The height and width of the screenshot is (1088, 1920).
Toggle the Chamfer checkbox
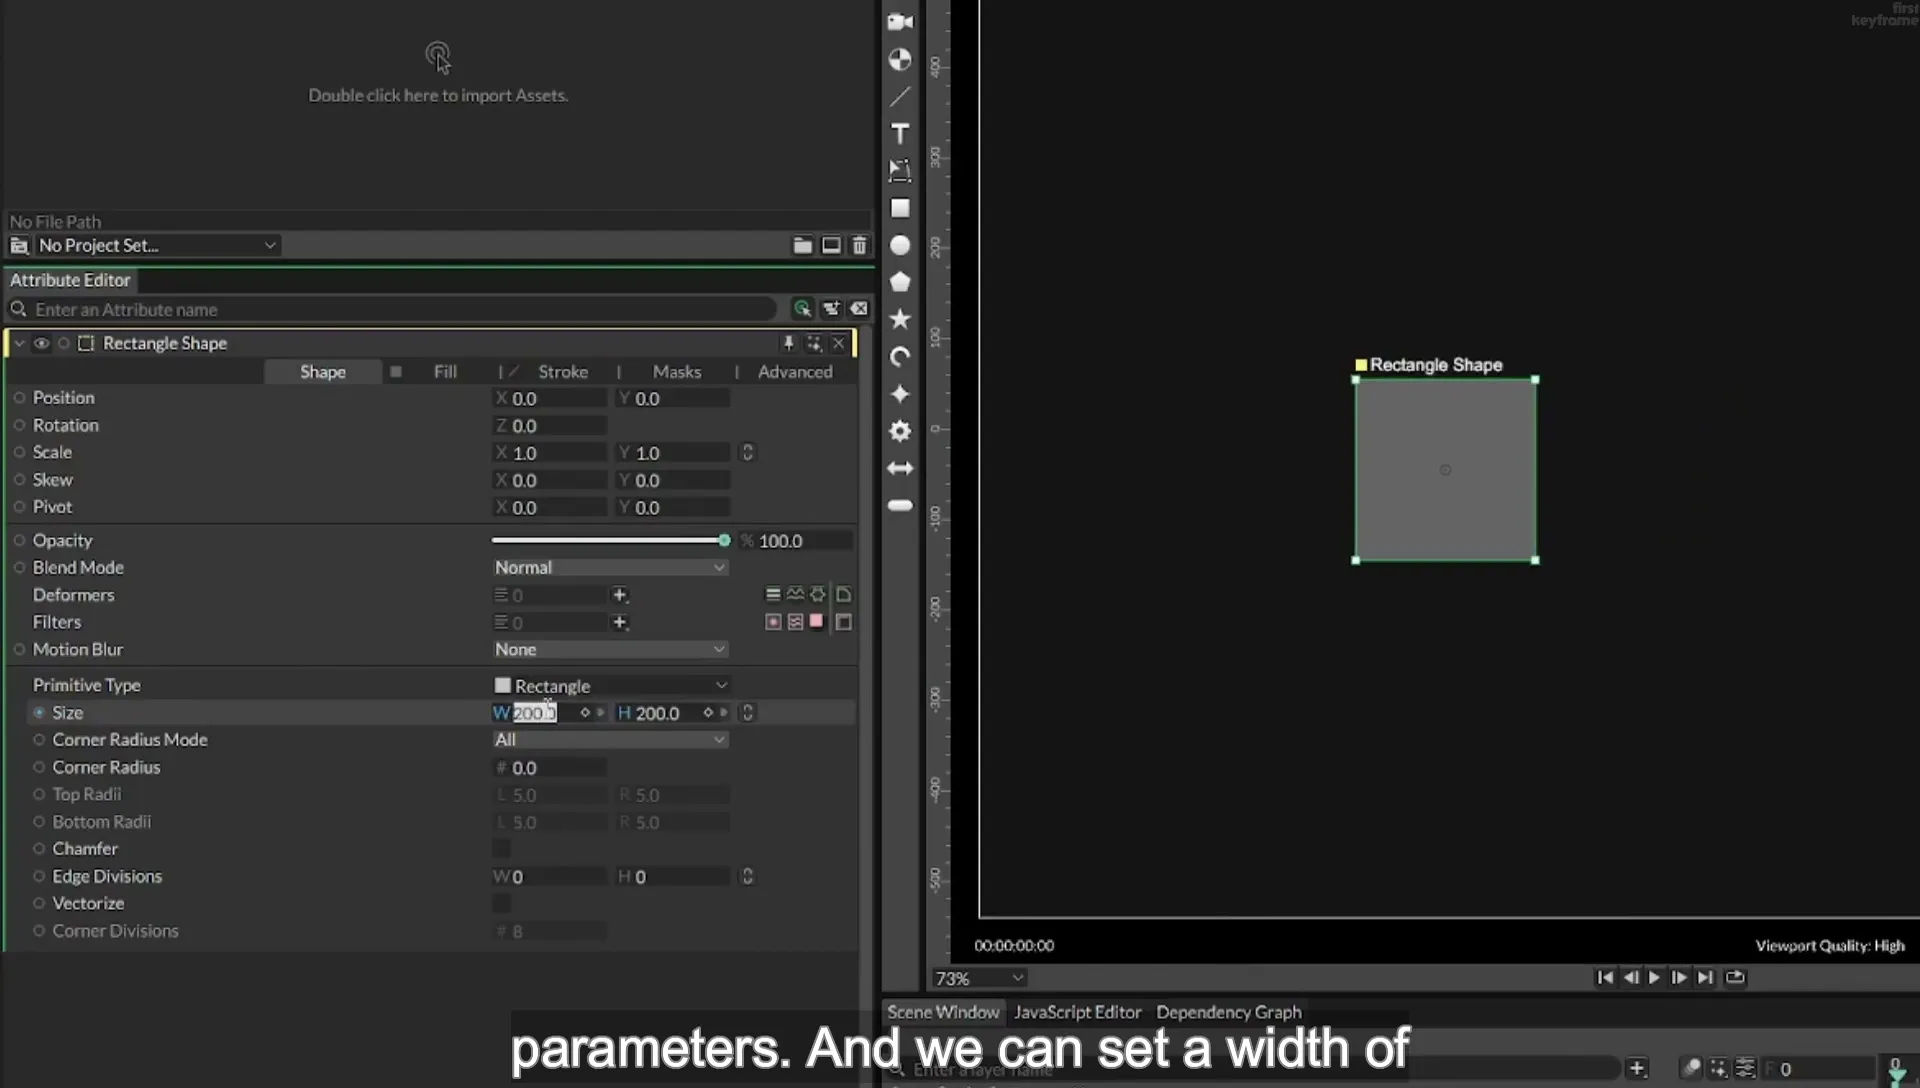[x=501, y=849]
